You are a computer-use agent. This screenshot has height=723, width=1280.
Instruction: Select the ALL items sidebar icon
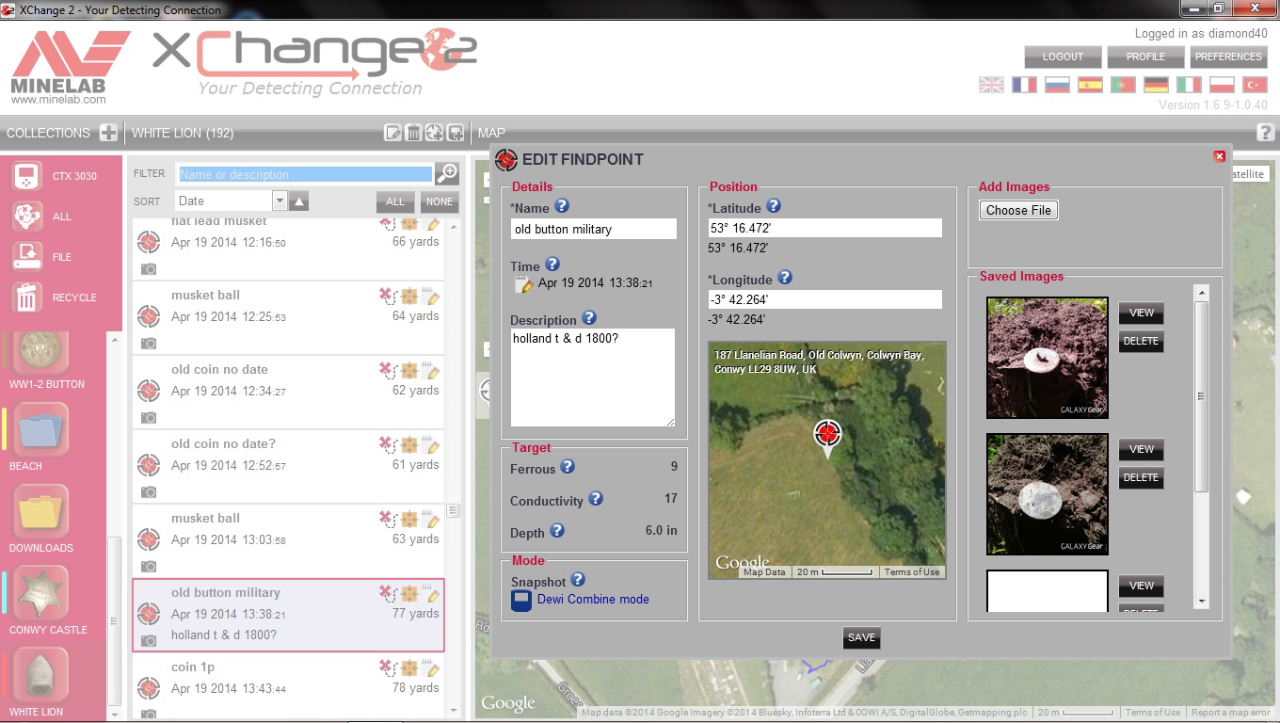(x=26, y=216)
